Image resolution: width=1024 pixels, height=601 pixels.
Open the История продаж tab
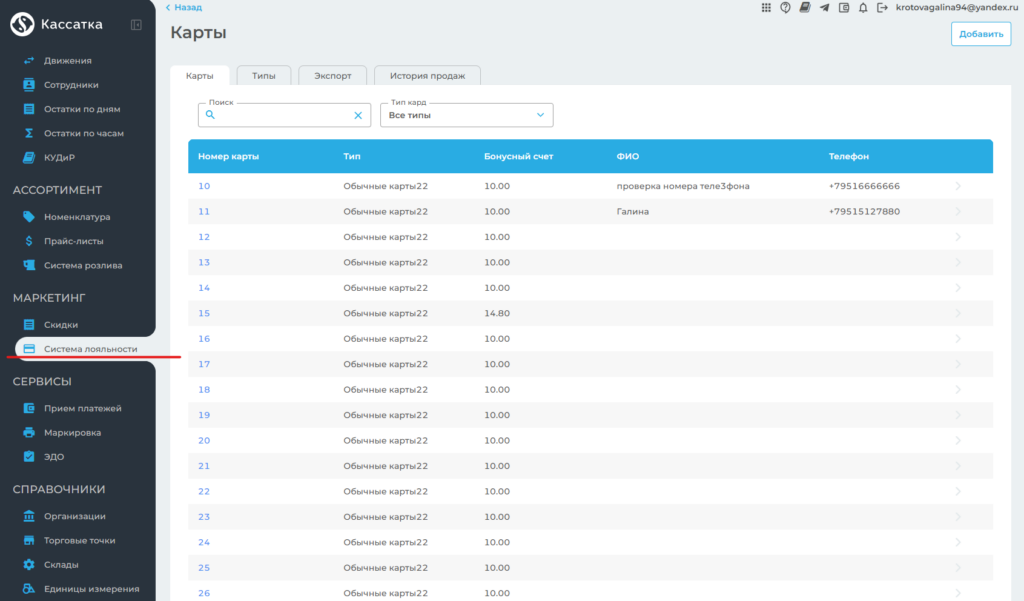click(427, 76)
